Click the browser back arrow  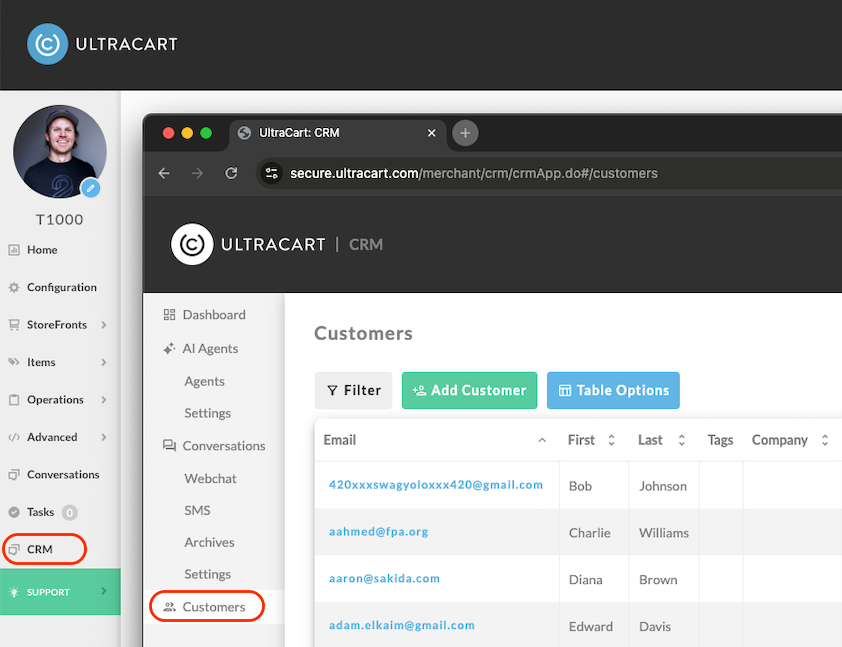[x=164, y=173]
